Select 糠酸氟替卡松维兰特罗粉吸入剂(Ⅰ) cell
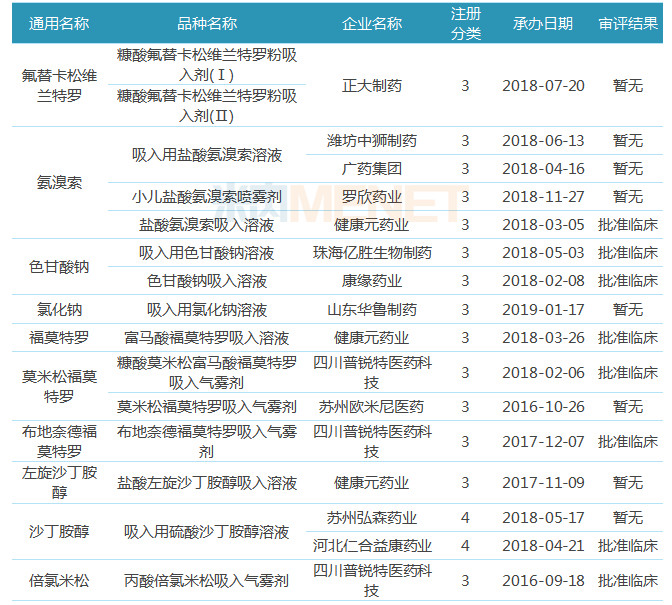The width and height of the screenshot is (672, 605). click(207, 65)
